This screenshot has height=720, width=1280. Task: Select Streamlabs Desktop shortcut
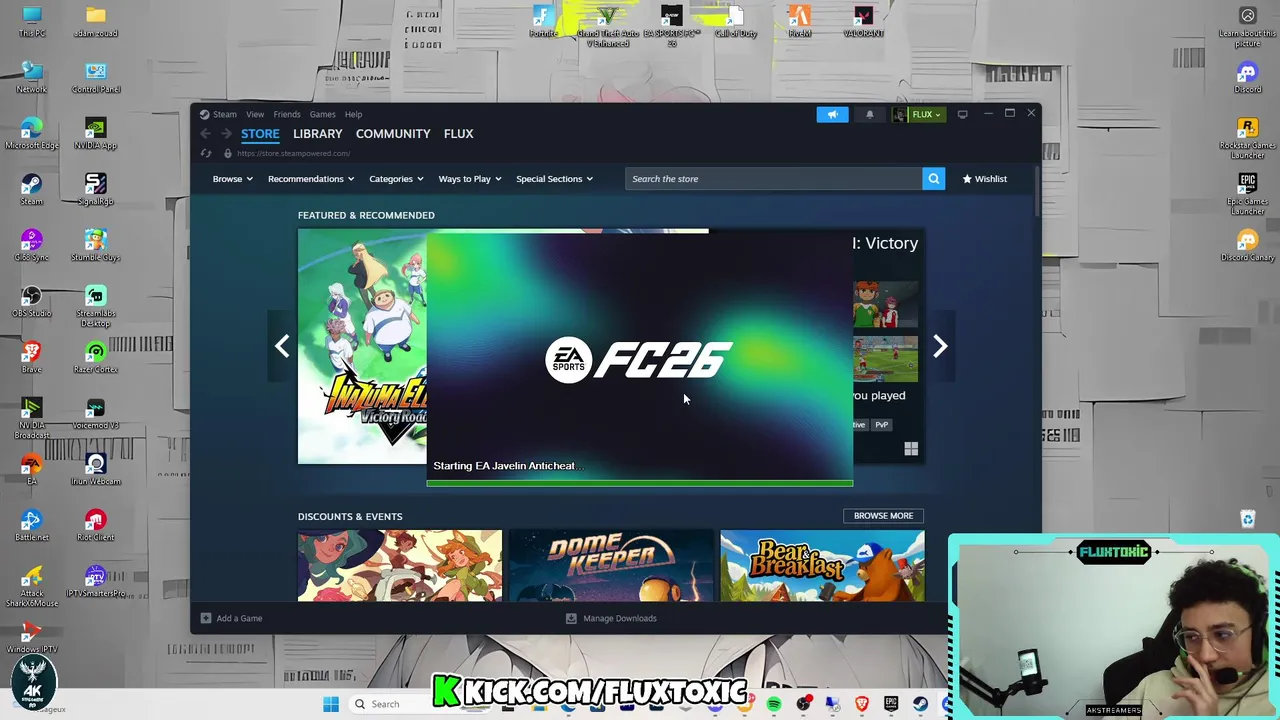pos(95,306)
